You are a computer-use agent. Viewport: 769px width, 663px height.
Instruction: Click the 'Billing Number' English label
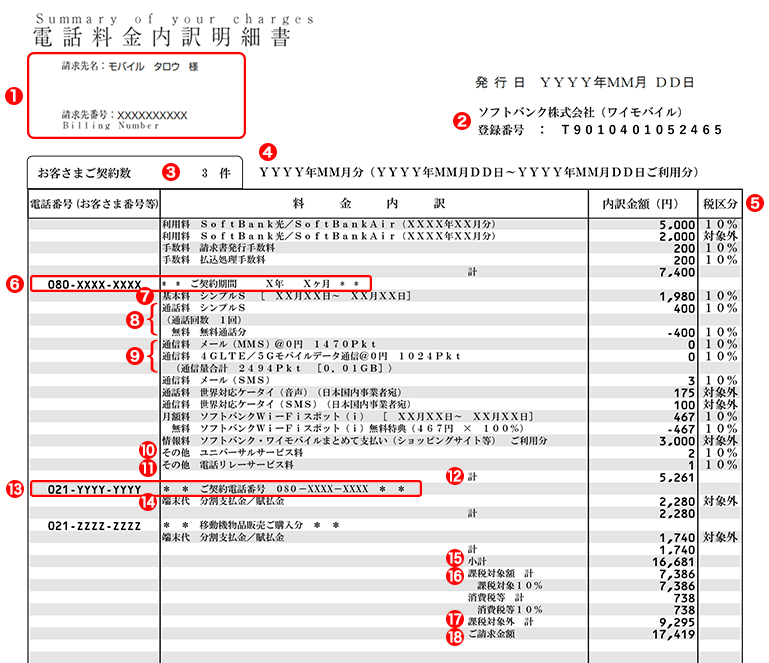[x=111, y=126]
